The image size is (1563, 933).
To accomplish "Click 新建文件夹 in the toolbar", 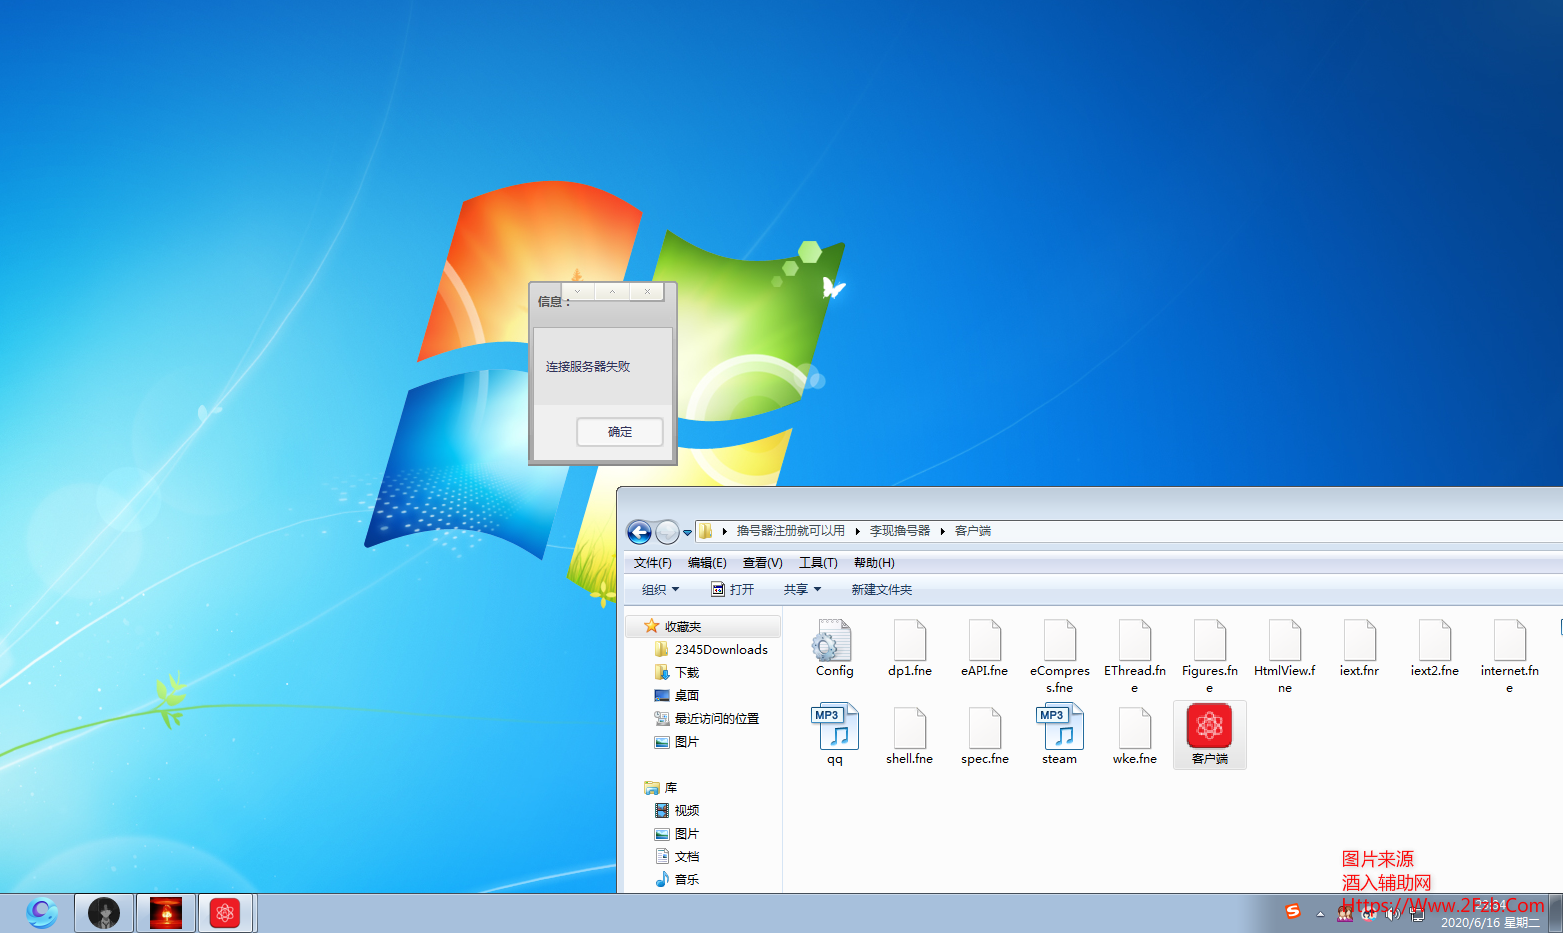I will click(881, 590).
